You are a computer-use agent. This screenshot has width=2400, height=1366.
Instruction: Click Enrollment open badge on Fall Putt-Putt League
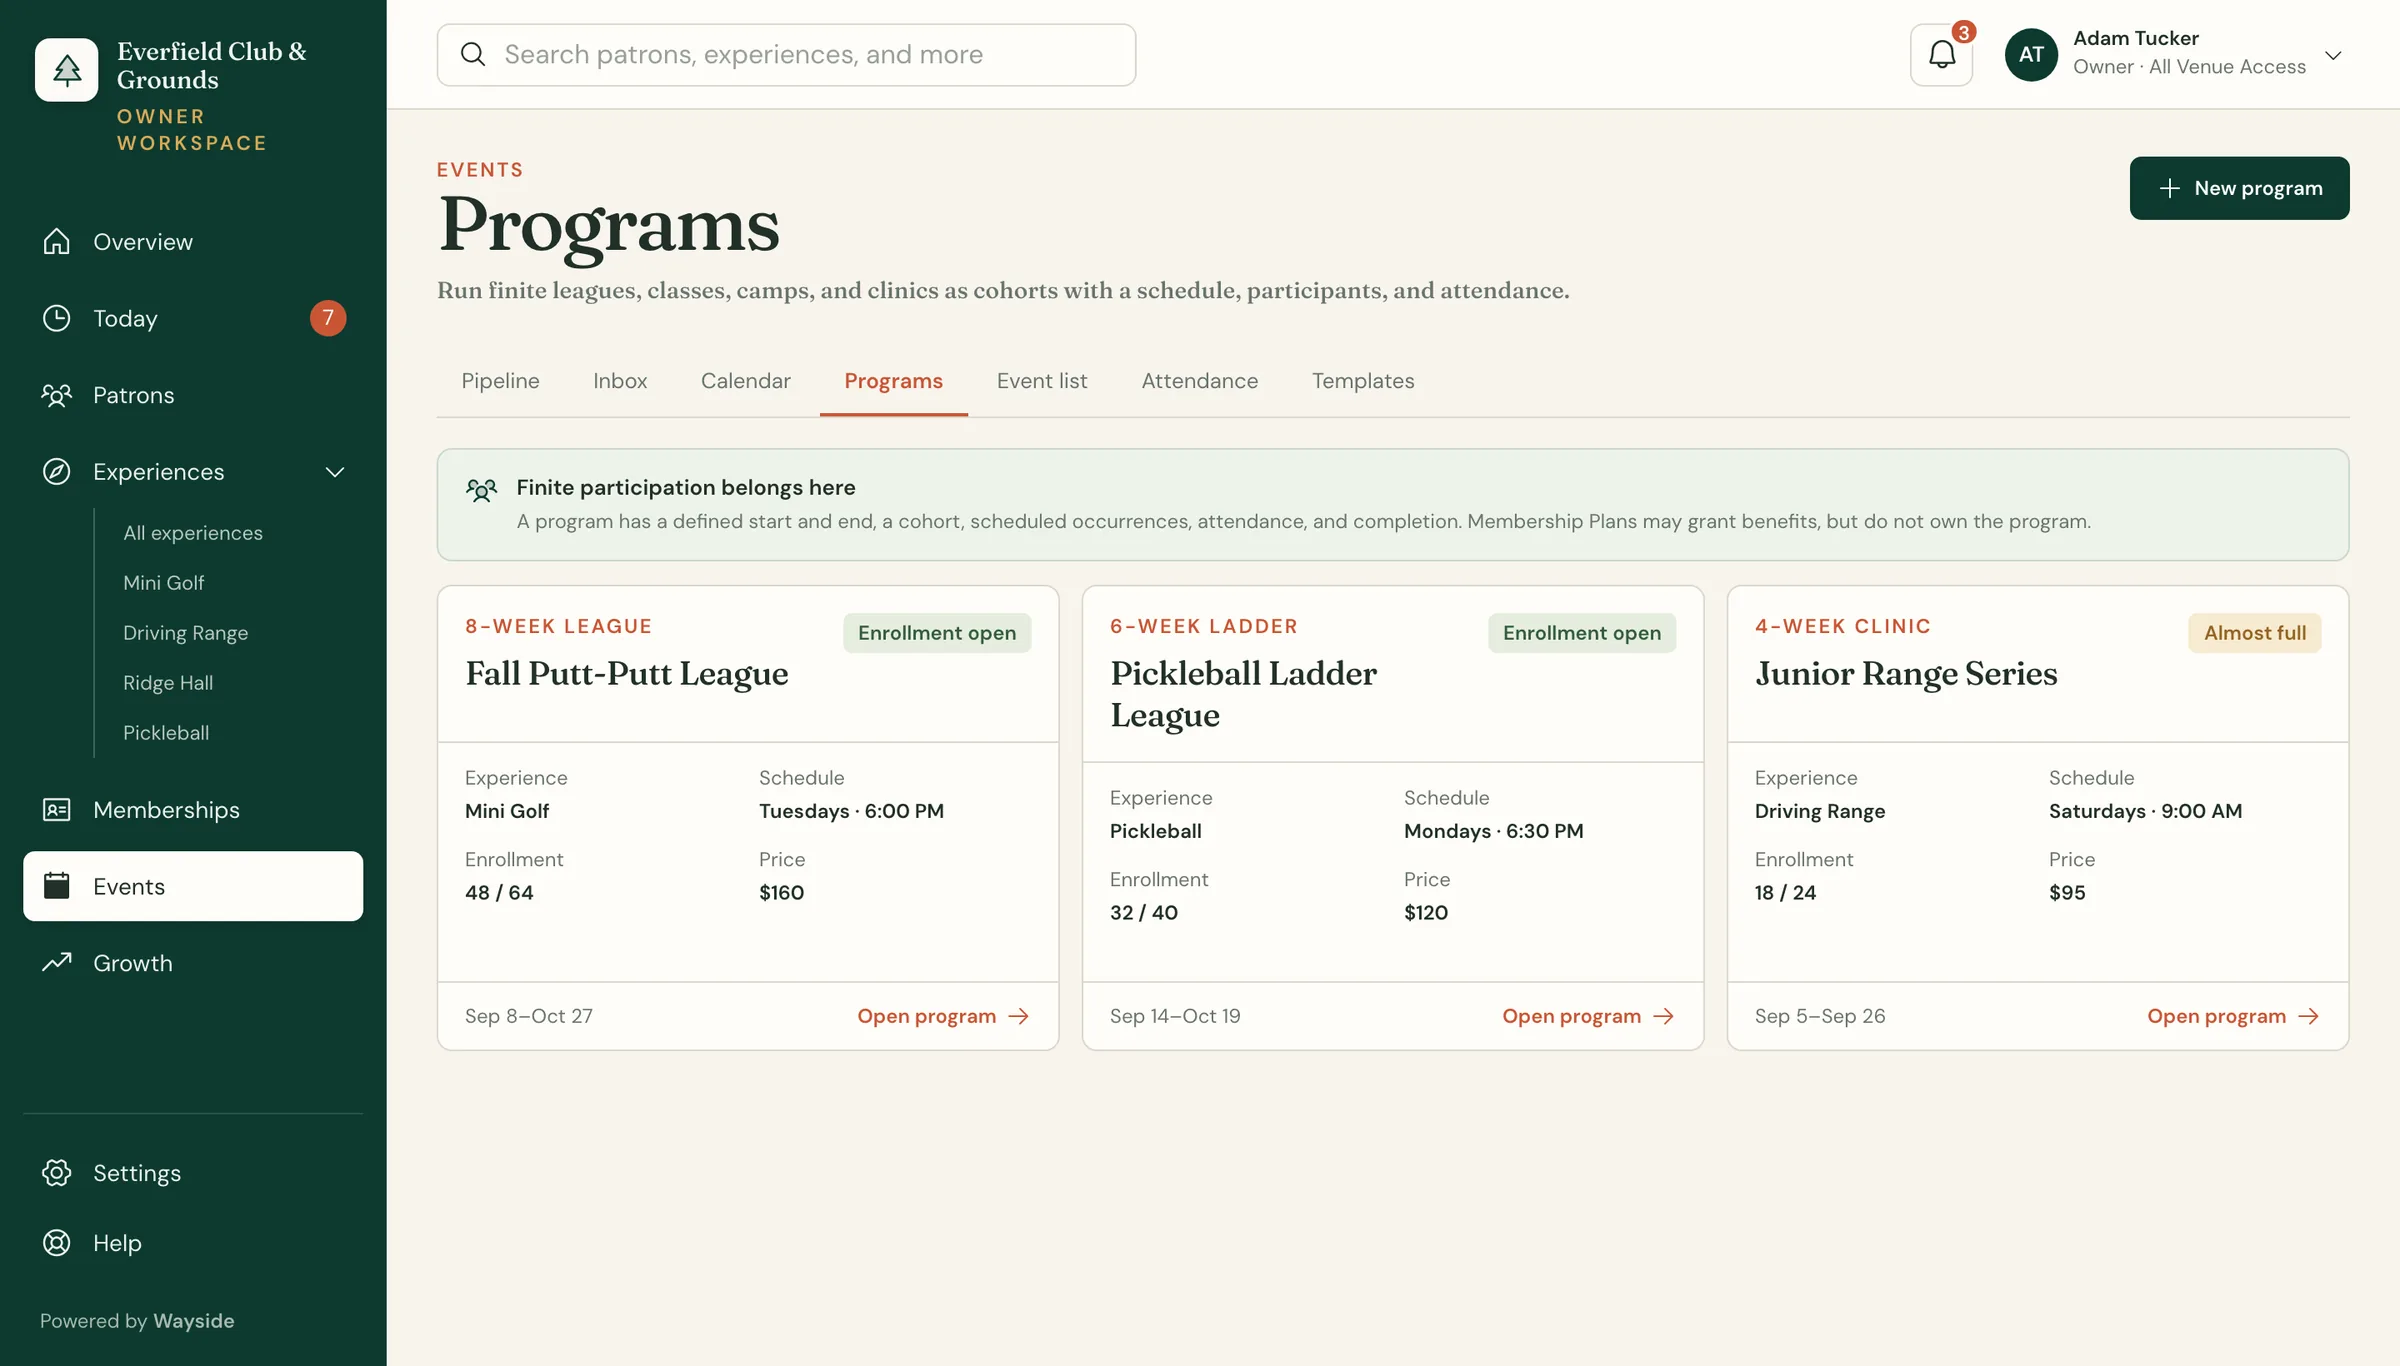(937, 633)
